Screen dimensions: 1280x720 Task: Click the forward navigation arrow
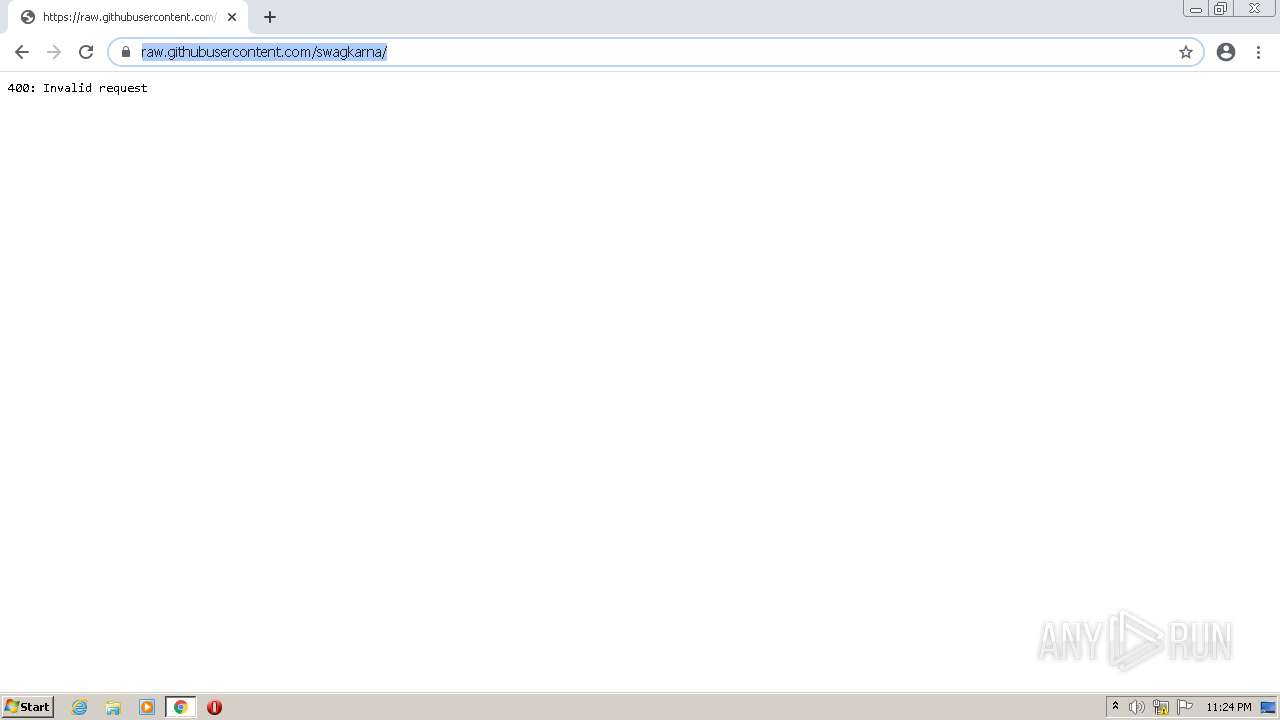[54, 52]
